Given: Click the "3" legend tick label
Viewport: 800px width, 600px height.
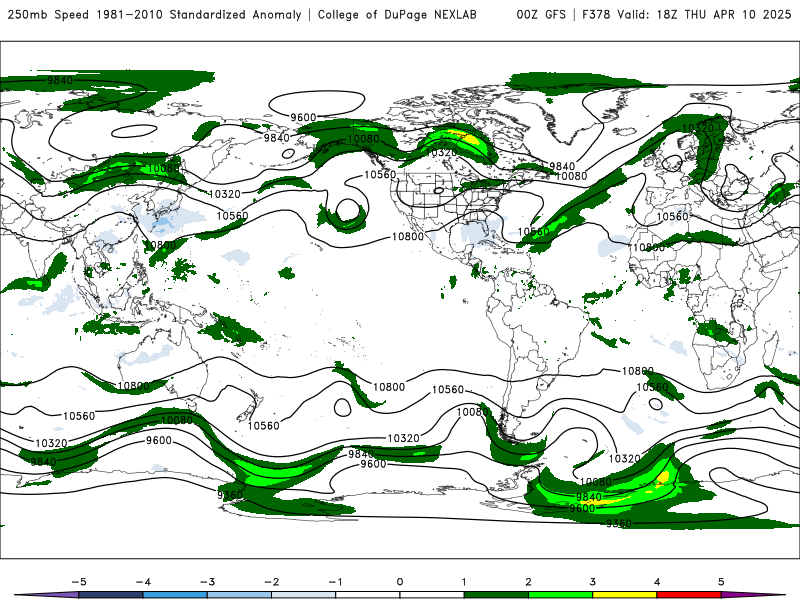Looking at the screenshot, I should [593, 582].
